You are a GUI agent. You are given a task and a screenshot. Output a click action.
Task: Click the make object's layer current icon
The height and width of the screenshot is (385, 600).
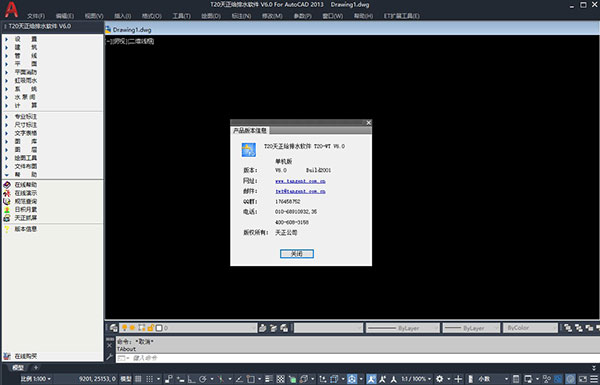[262, 328]
